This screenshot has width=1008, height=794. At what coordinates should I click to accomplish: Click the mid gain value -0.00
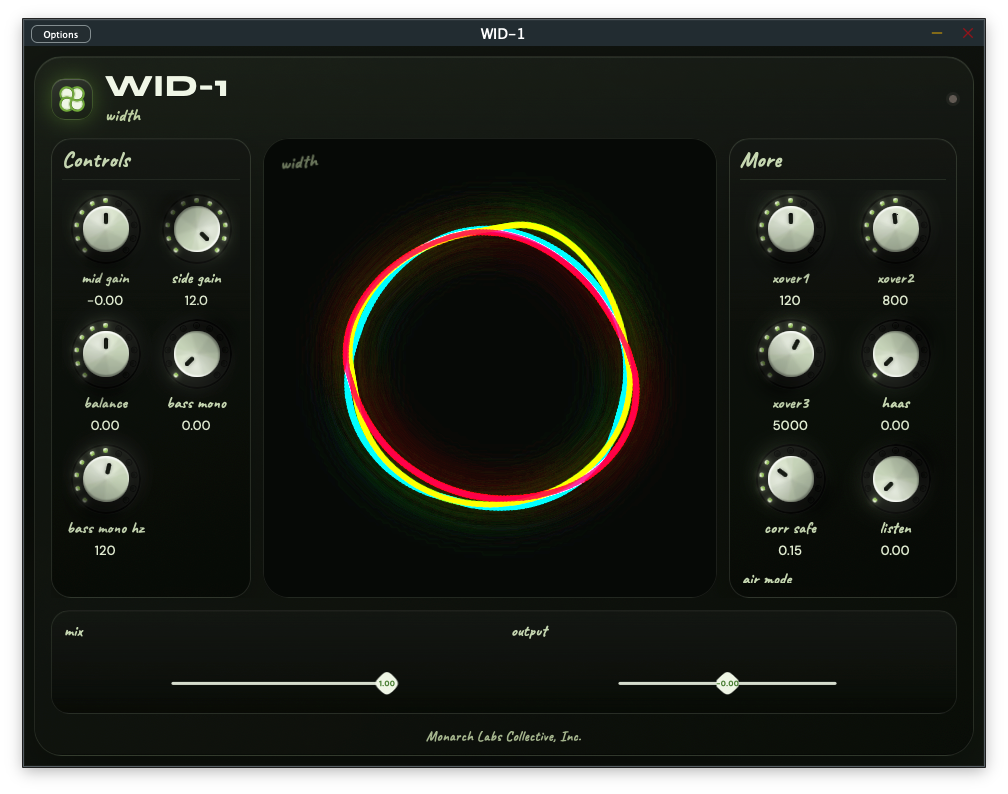105,300
